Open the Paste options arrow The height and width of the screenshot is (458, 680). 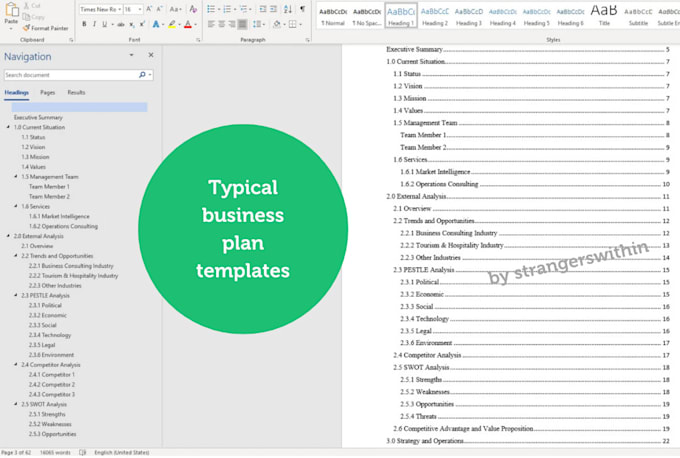click(x=11, y=28)
